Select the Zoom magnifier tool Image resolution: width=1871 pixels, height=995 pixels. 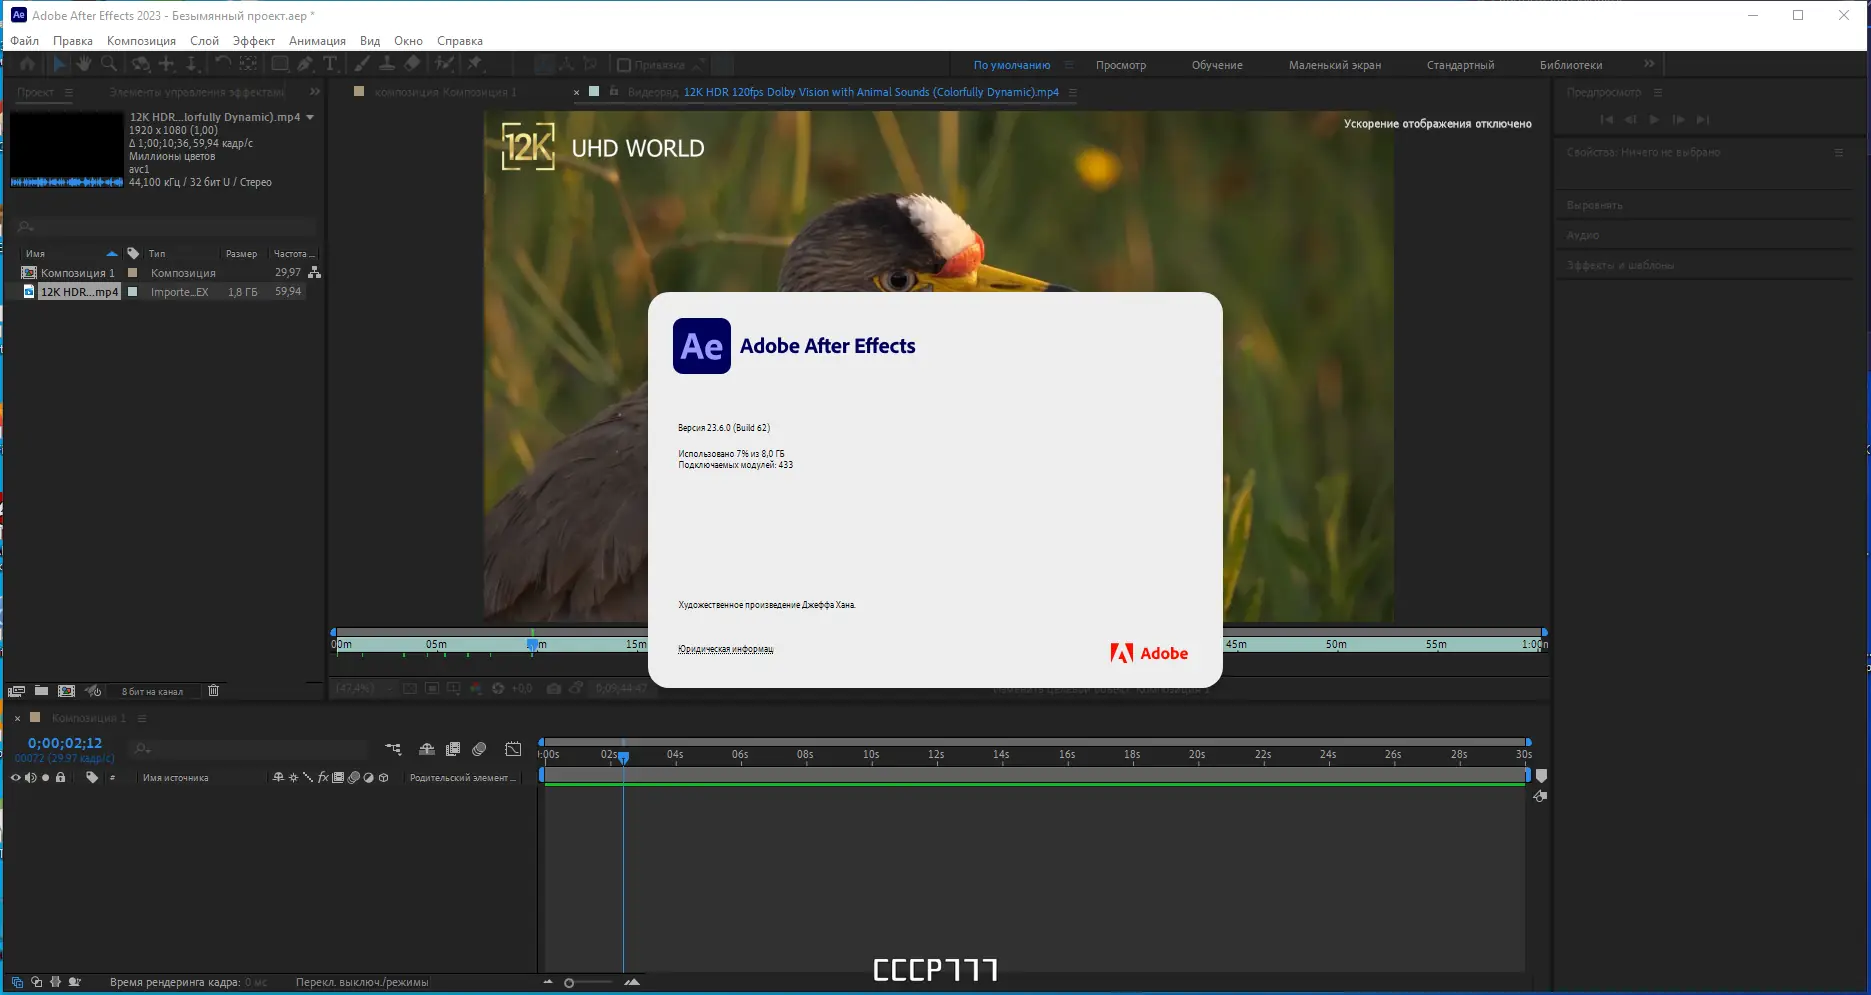pos(109,64)
